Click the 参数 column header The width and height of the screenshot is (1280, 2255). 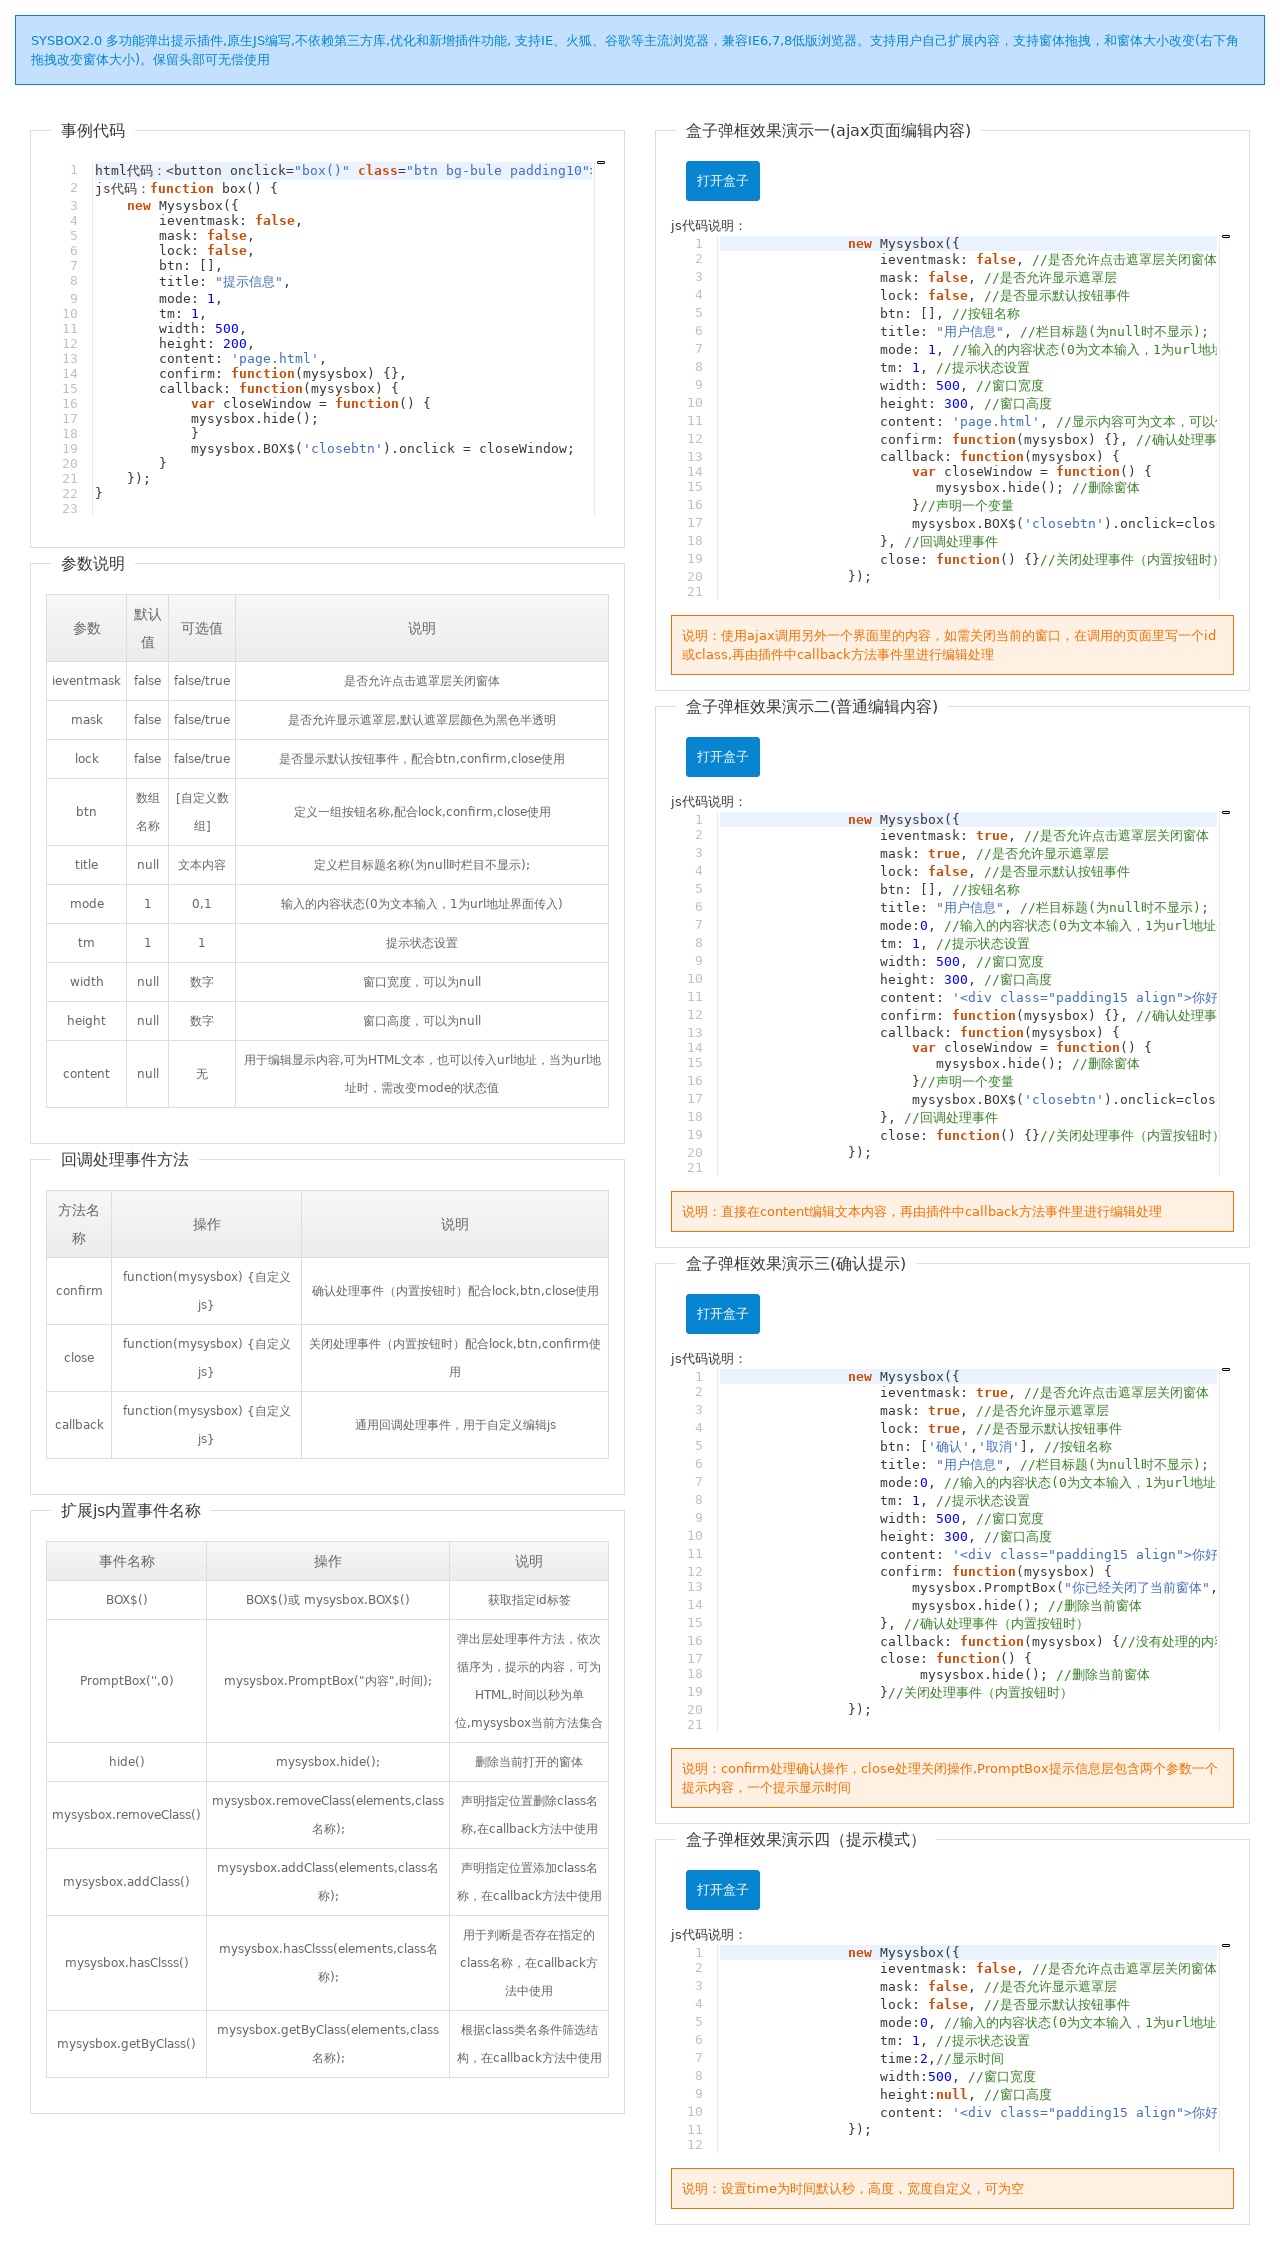tap(86, 628)
